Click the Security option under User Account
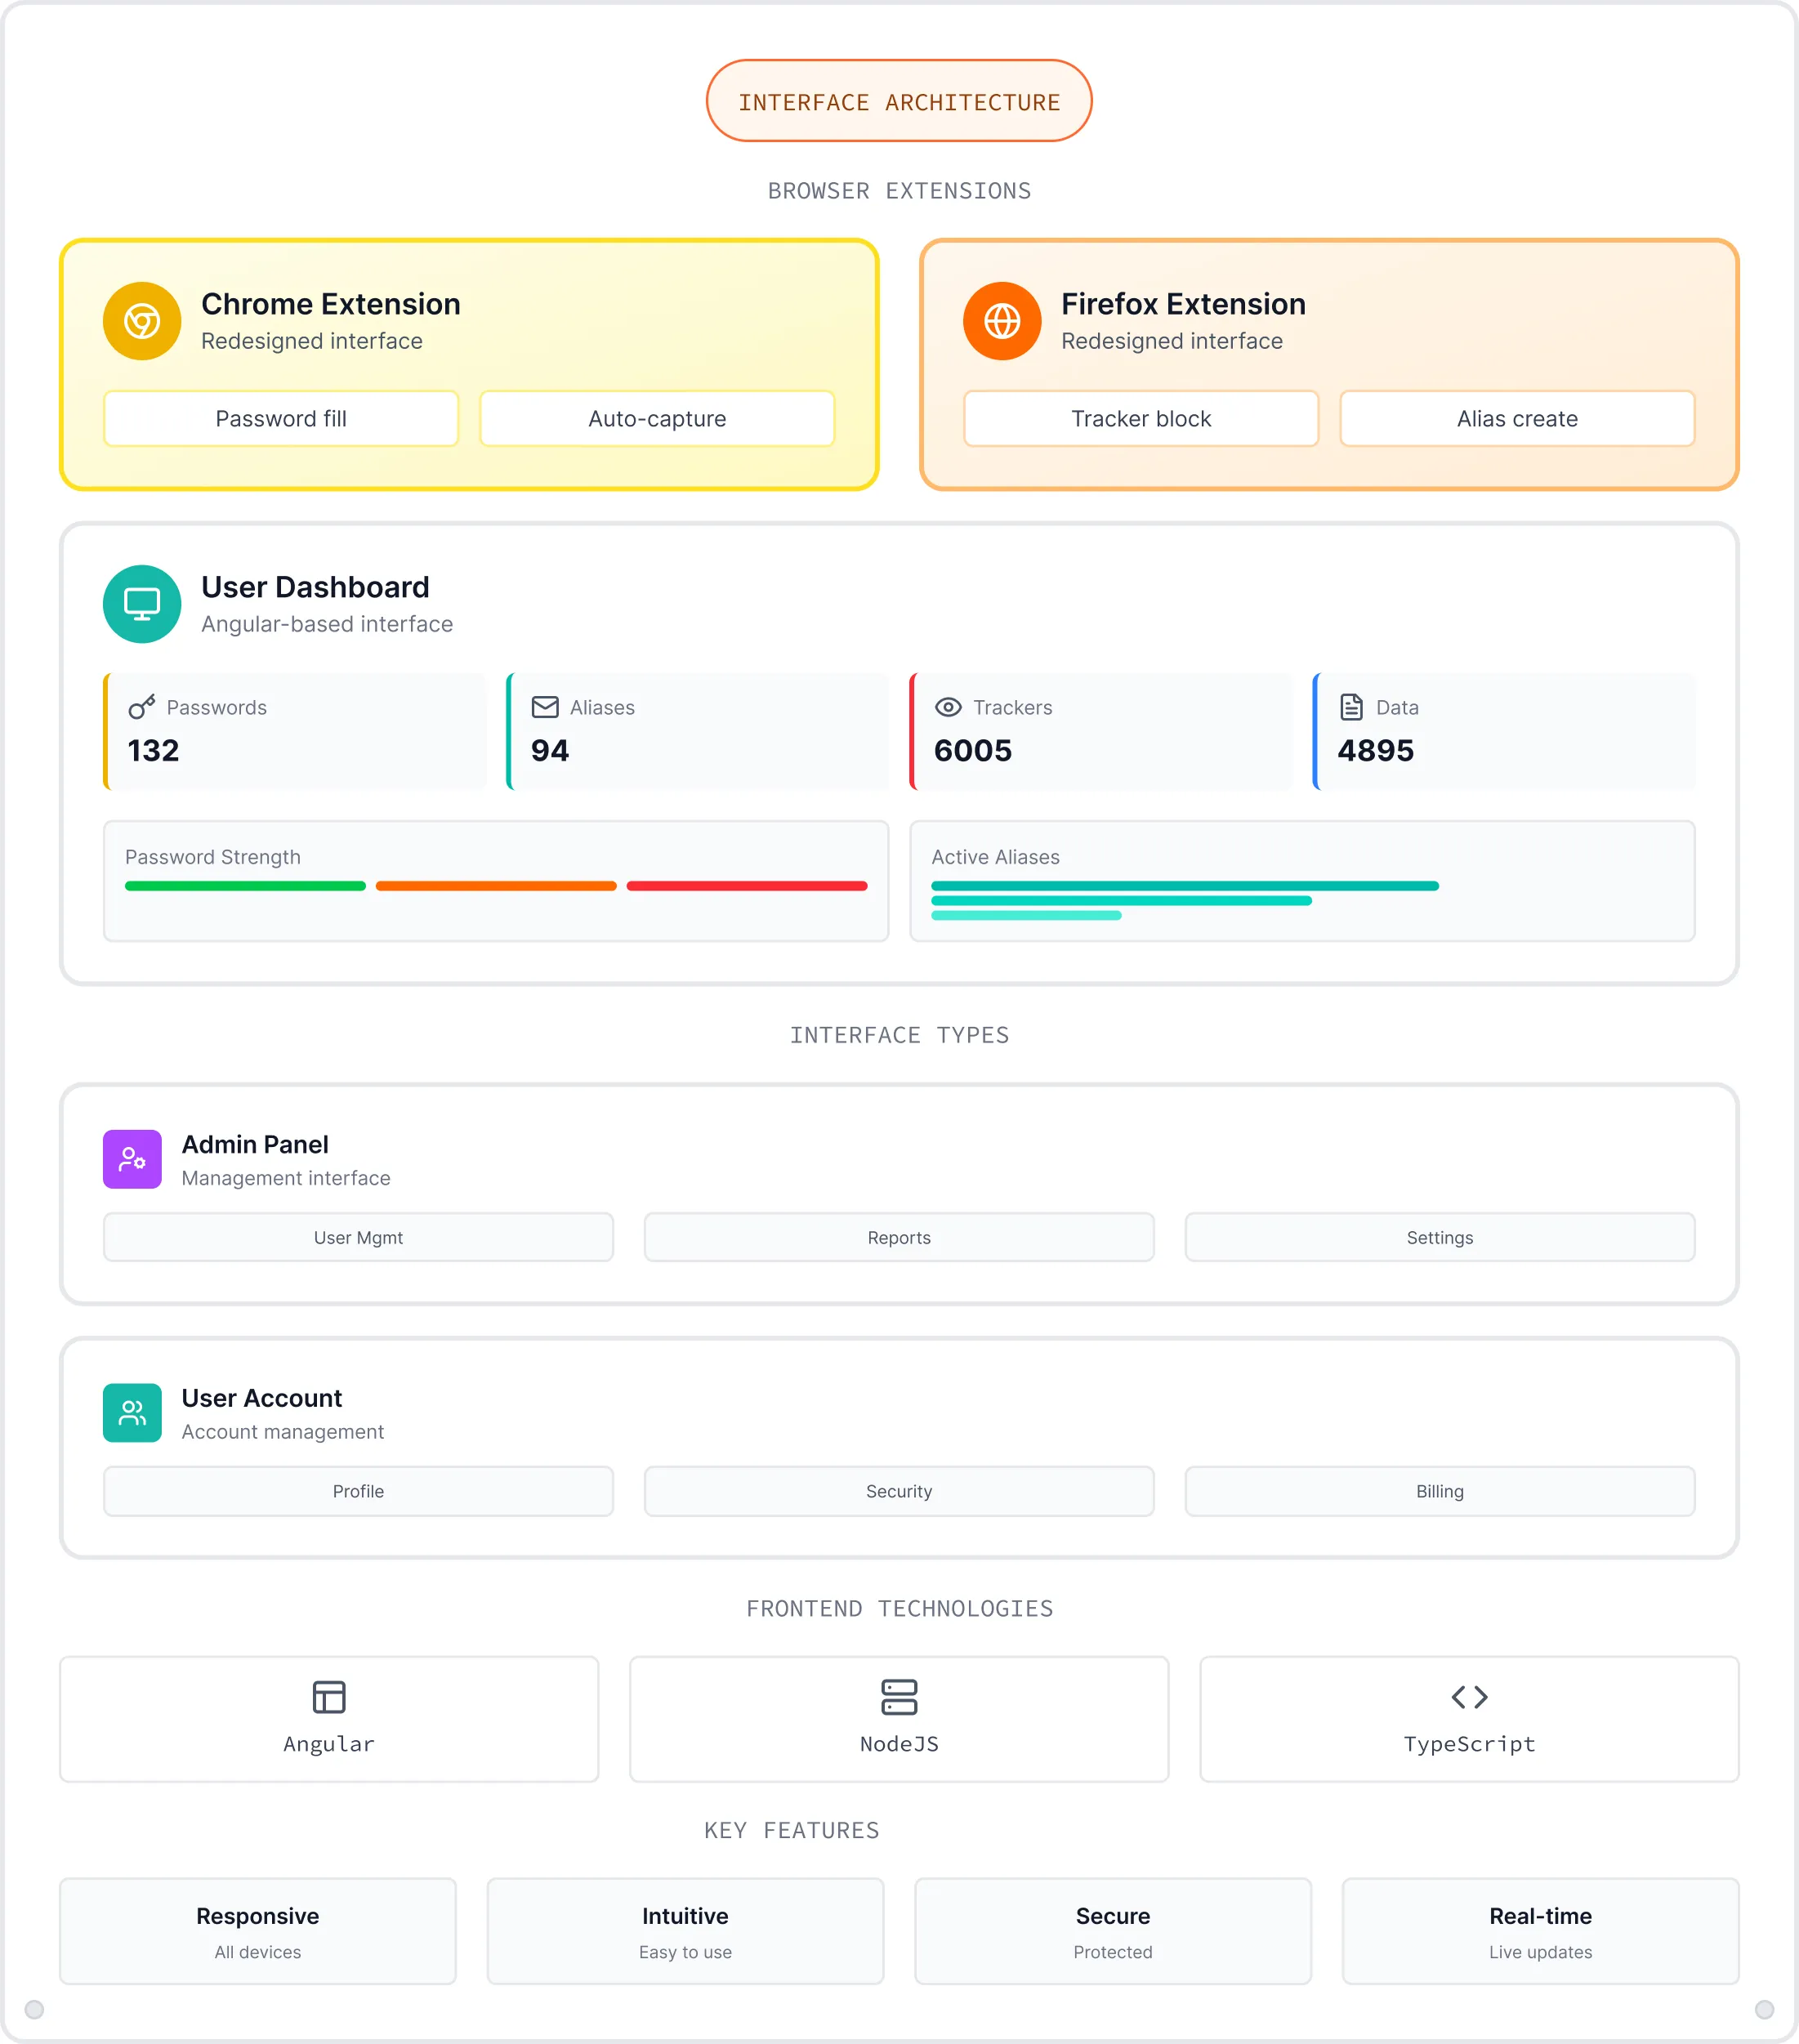This screenshot has width=1799, height=2044. coord(898,1491)
